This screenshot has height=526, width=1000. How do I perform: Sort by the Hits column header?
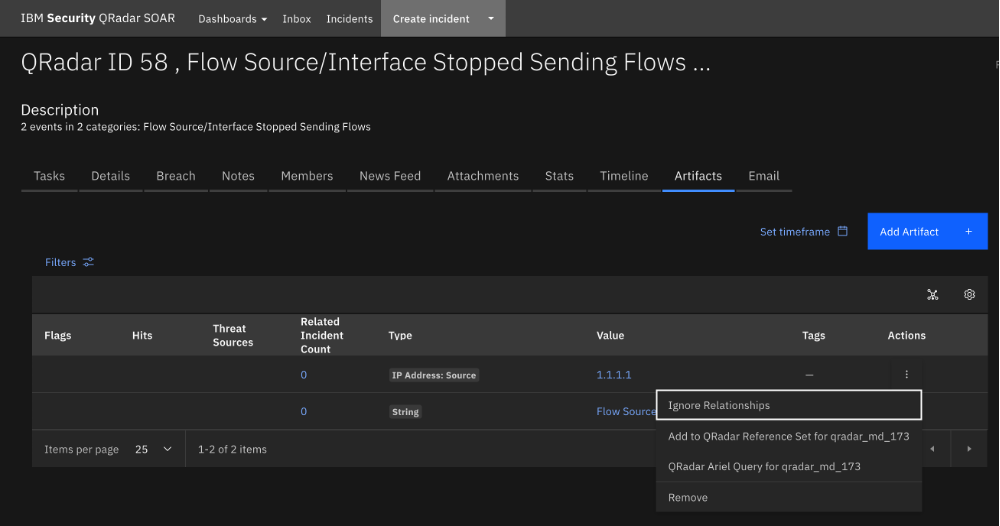[142, 335]
